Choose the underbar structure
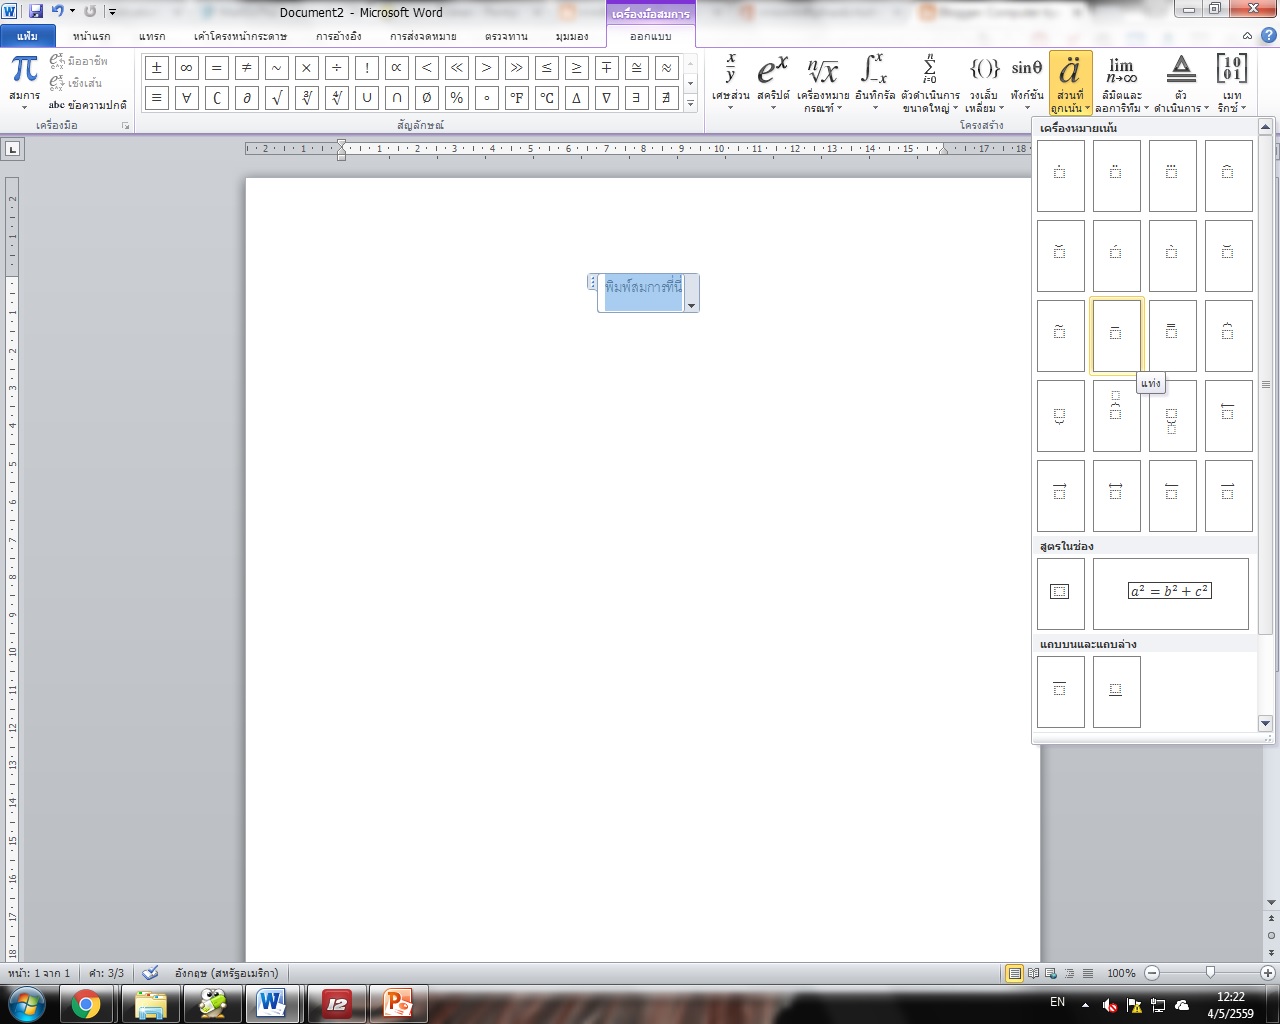Screen dimensions: 1280x1024 coord(1117,692)
